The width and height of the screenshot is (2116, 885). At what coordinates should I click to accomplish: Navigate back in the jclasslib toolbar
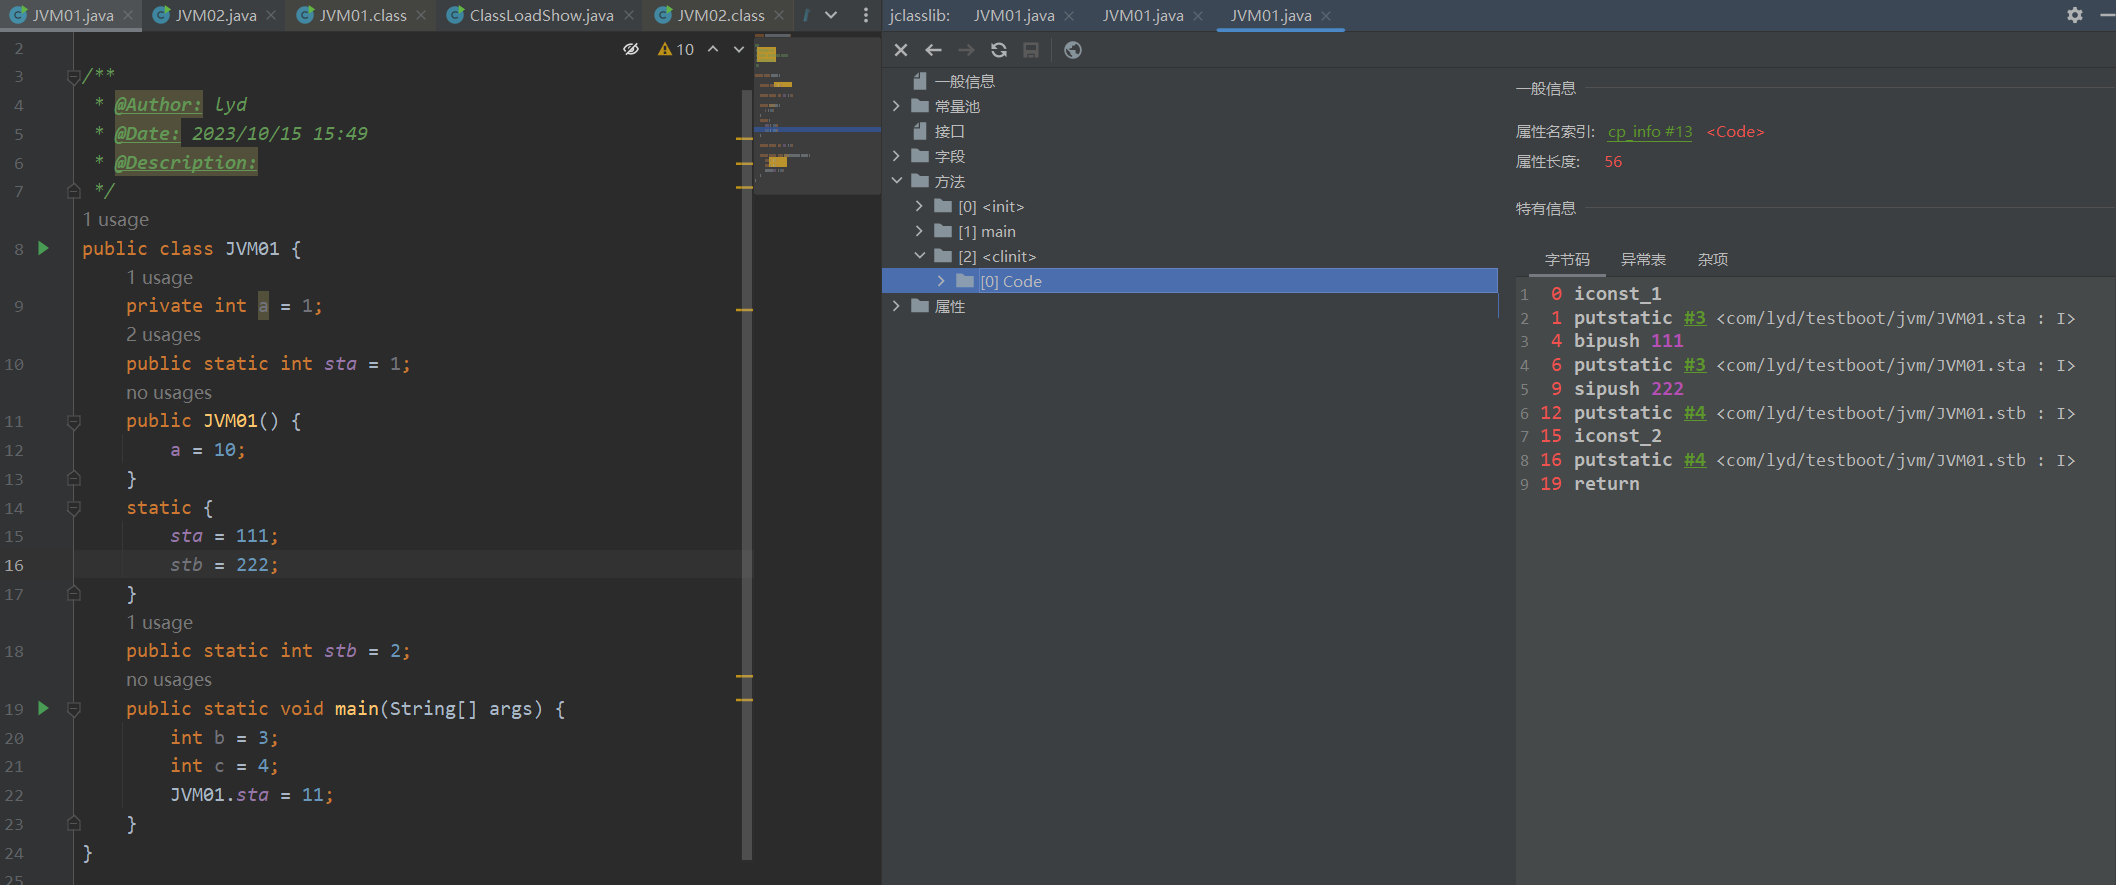pos(933,50)
